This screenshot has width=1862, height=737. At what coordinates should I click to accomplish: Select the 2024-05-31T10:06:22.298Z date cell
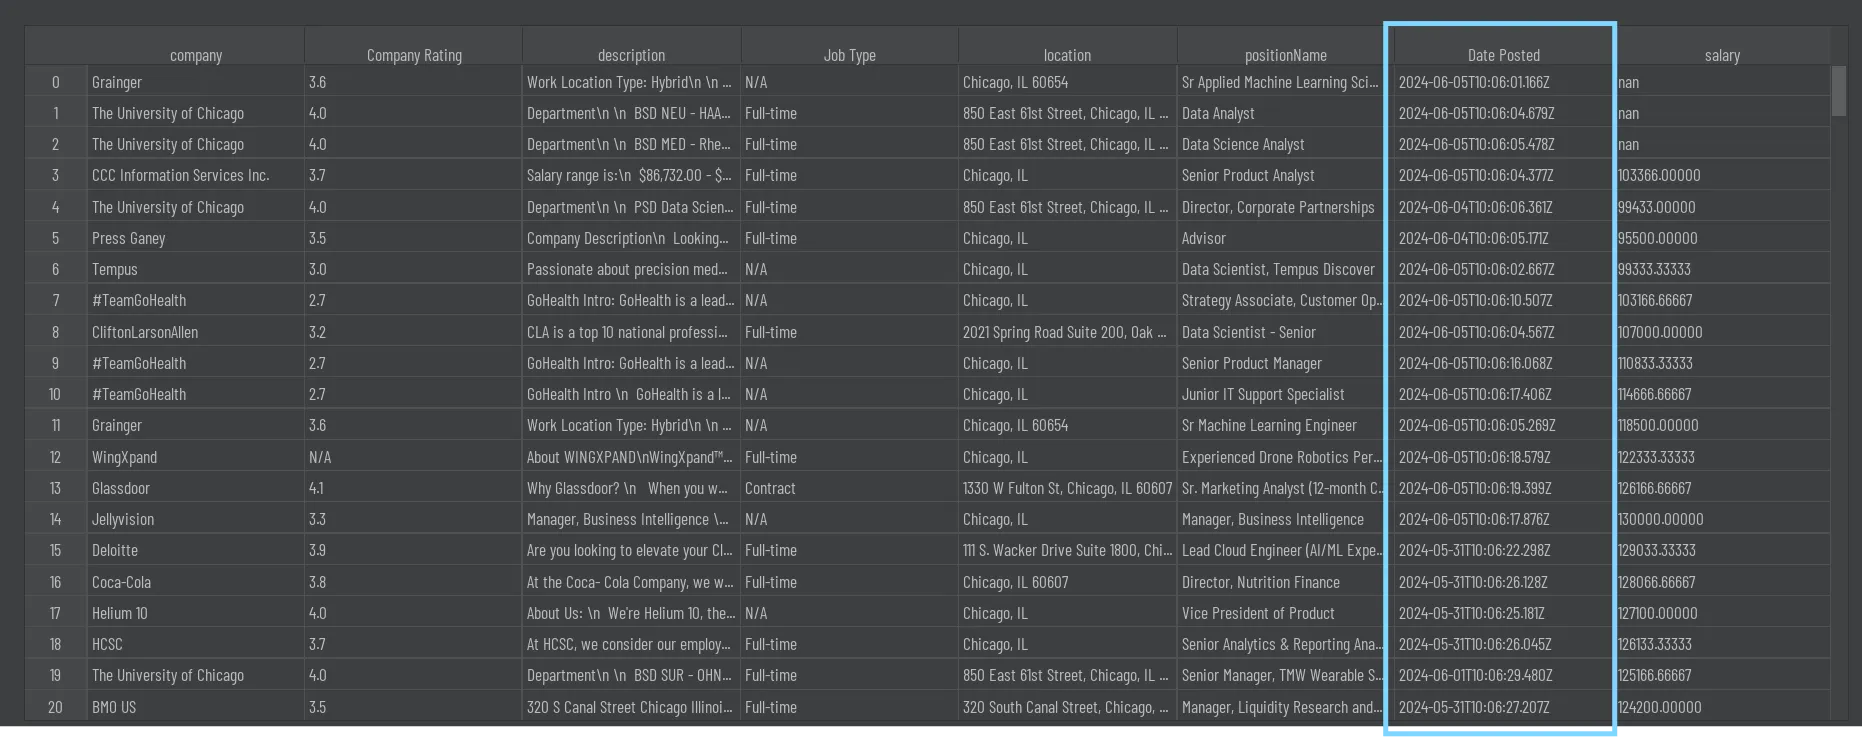pyautogui.click(x=1503, y=550)
